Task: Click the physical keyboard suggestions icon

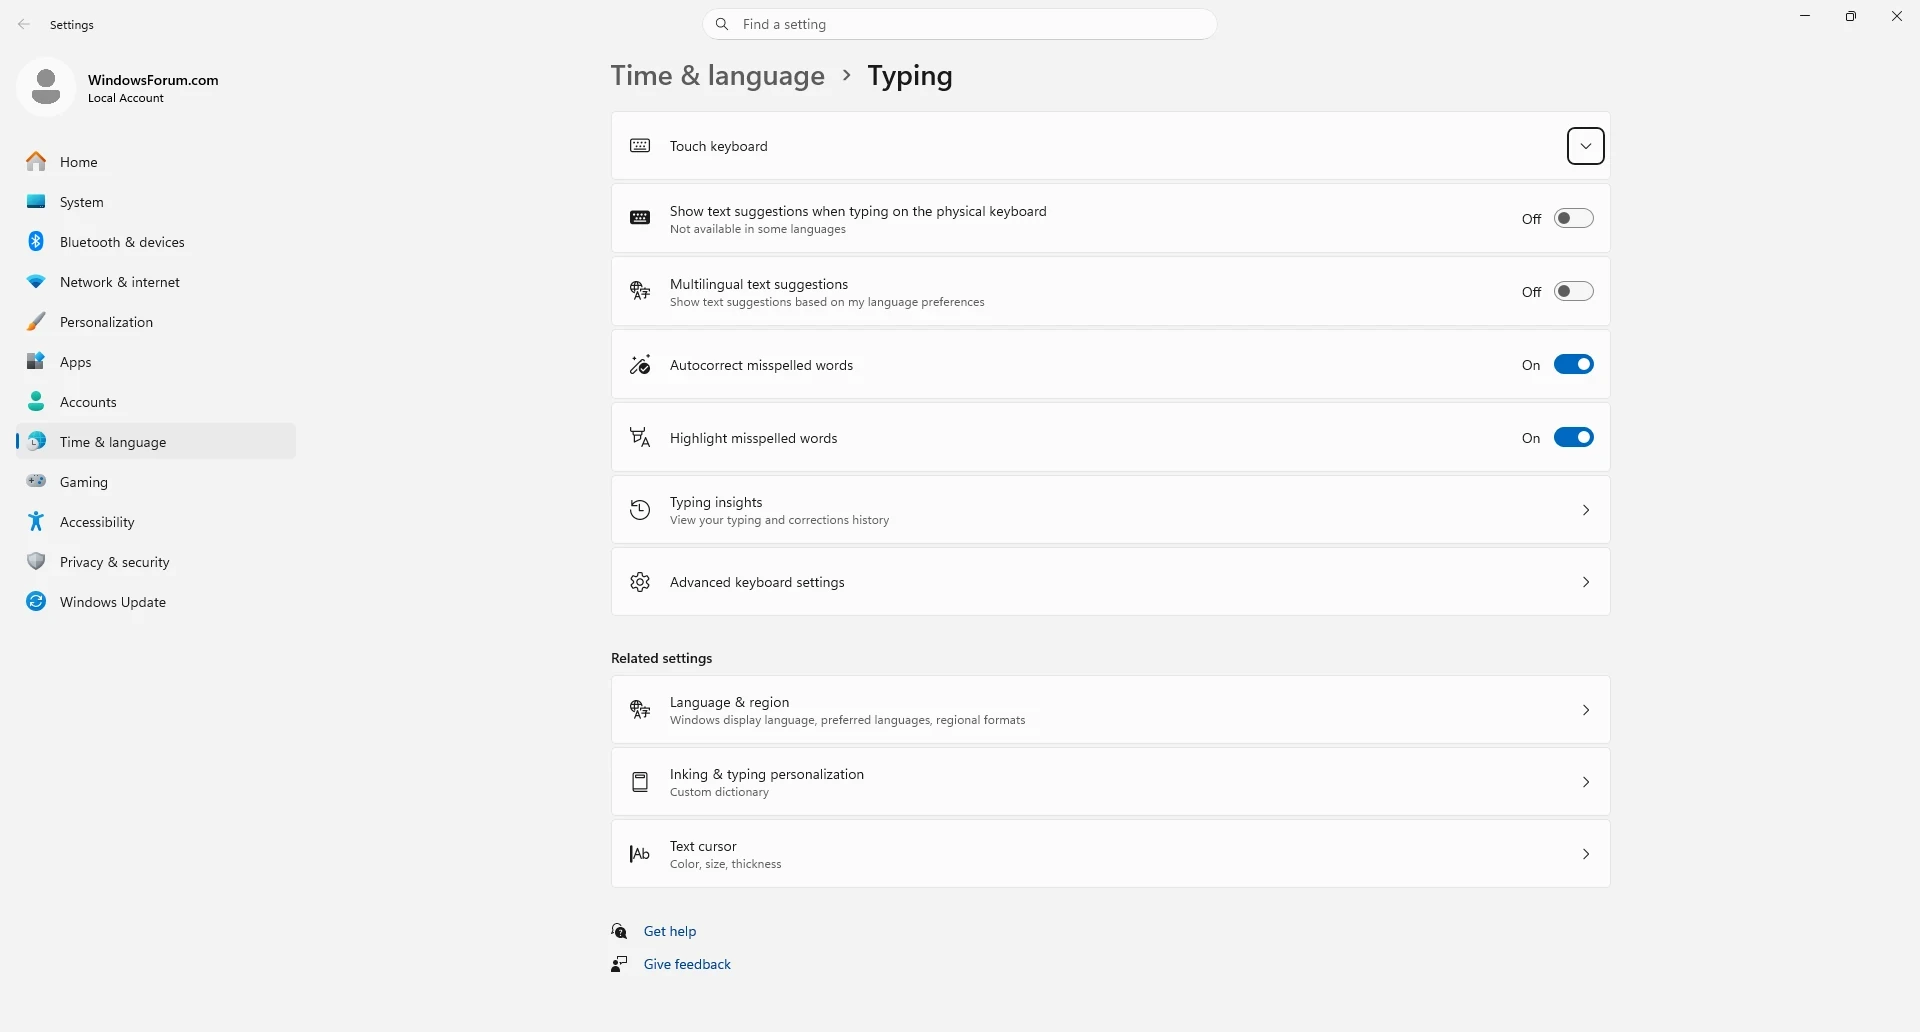Action: click(x=640, y=218)
